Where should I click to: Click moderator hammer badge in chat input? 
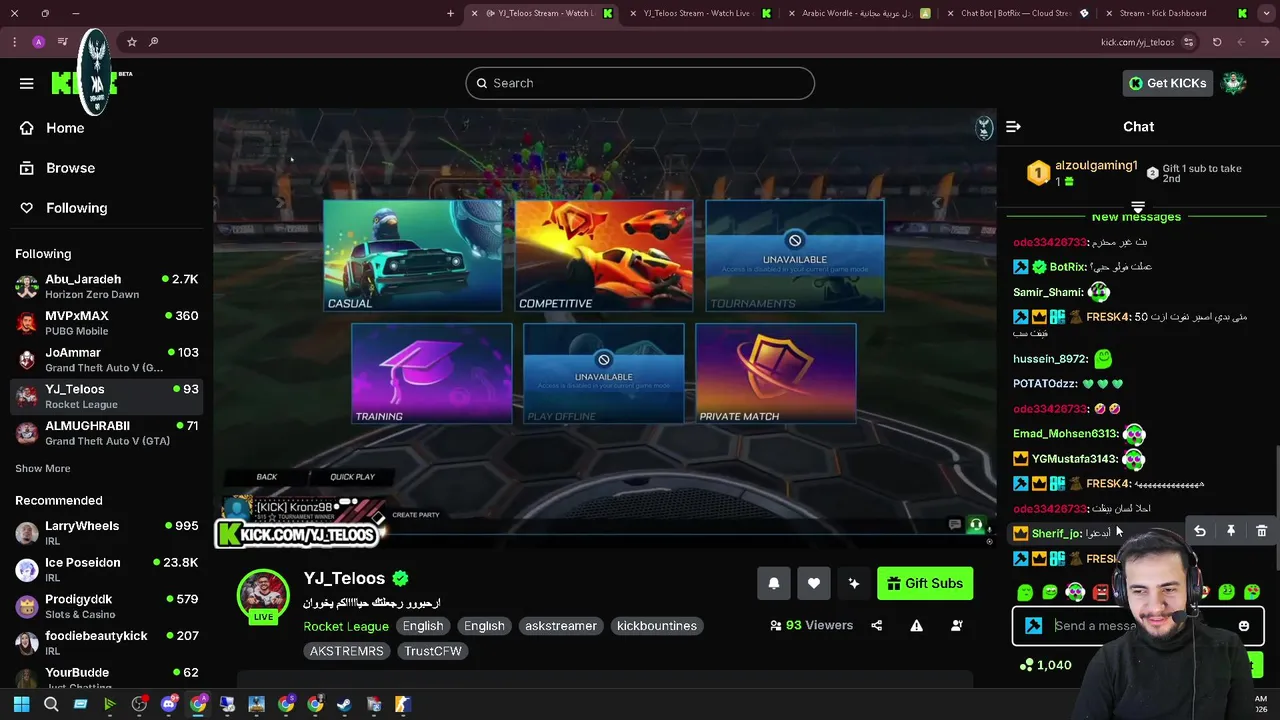point(1034,626)
